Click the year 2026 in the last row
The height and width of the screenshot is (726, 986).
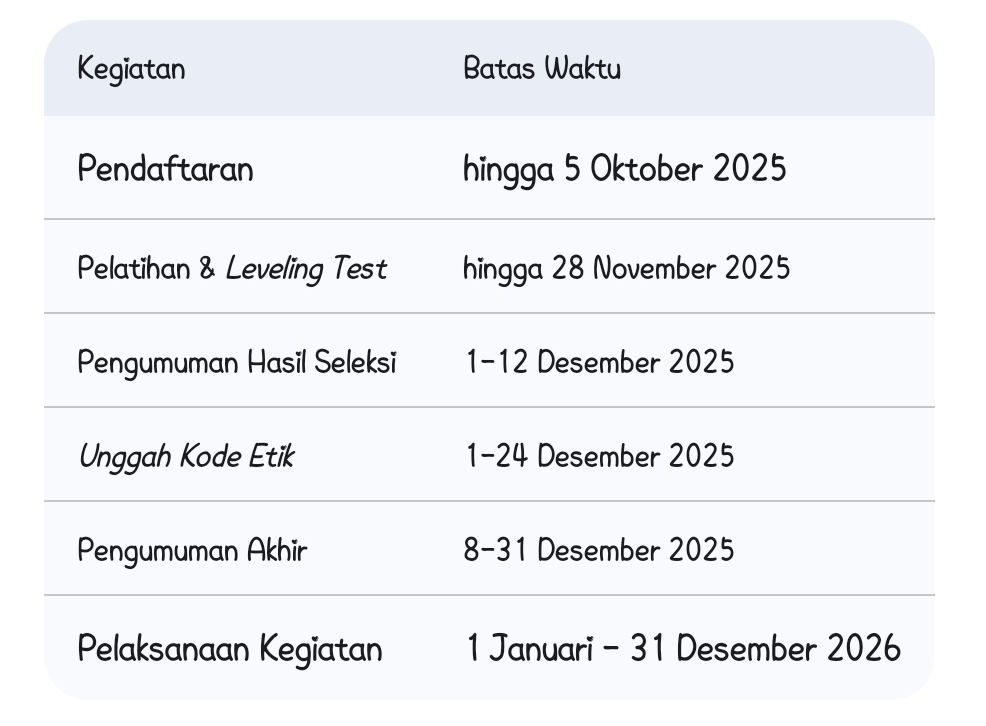[863, 649]
